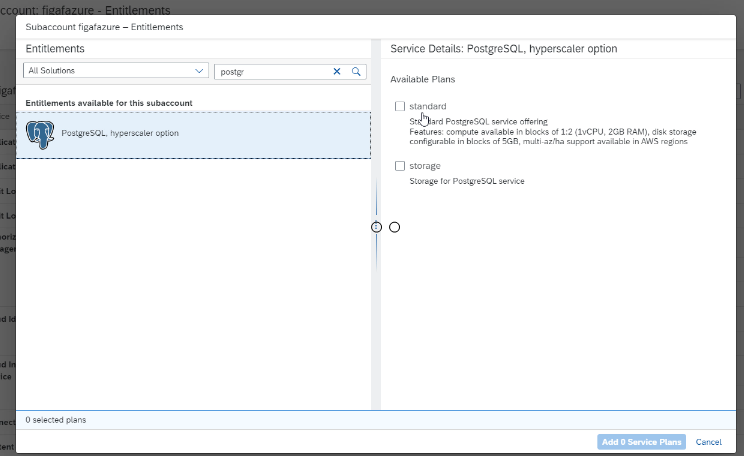The width and height of the screenshot is (744, 456).
Task: Click the storage plan label
Action: pyautogui.click(x=425, y=166)
